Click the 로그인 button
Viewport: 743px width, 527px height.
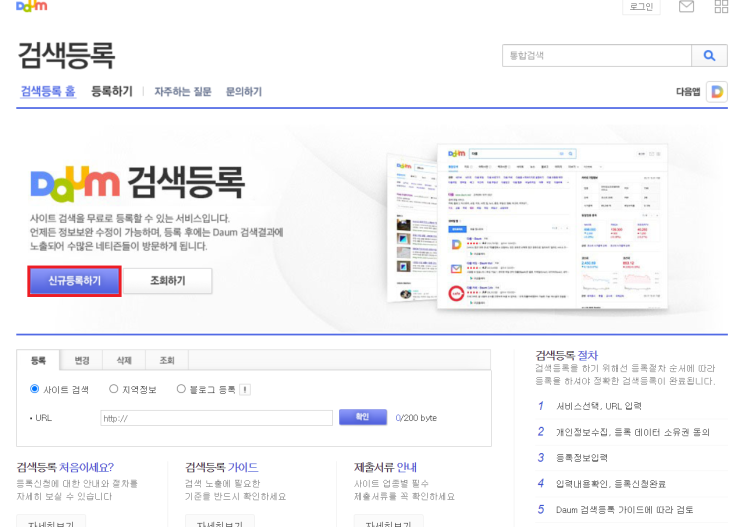[x=641, y=7]
